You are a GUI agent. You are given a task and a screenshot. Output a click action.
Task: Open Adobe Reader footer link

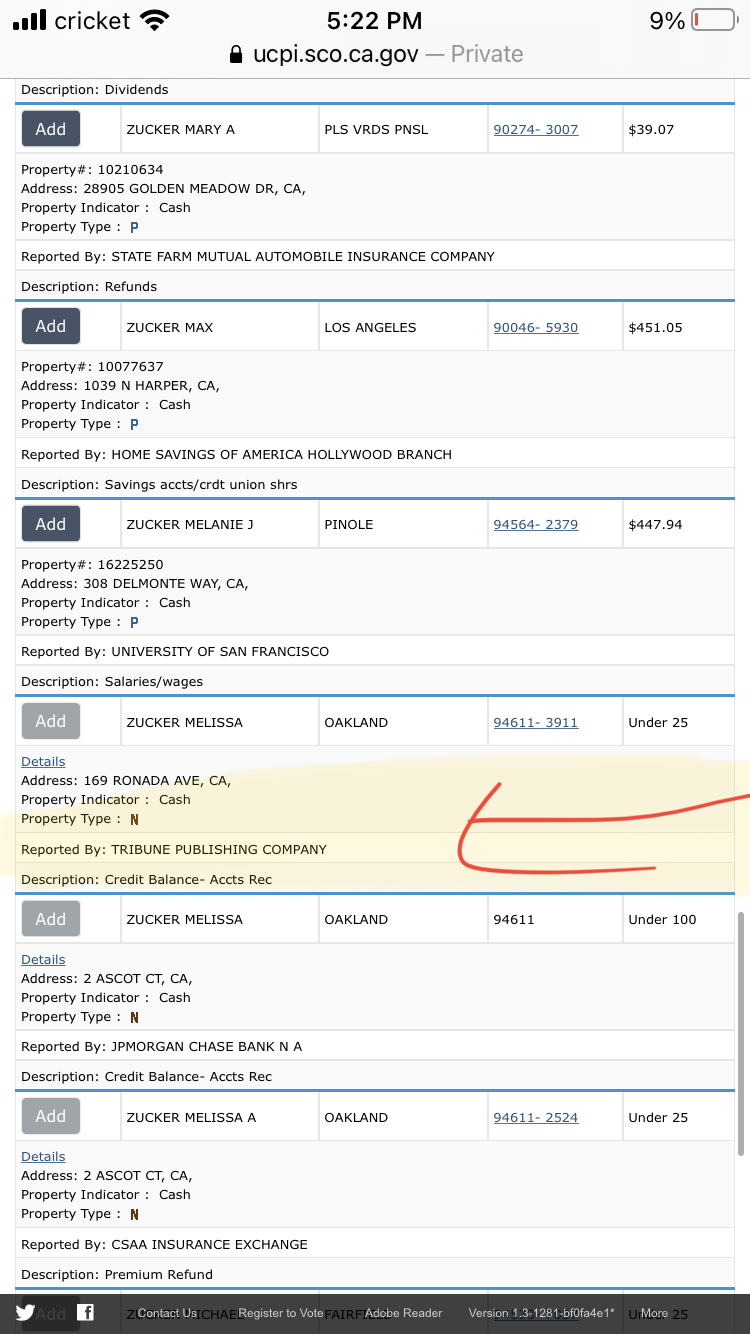pyautogui.click(x=403, y=1313)
